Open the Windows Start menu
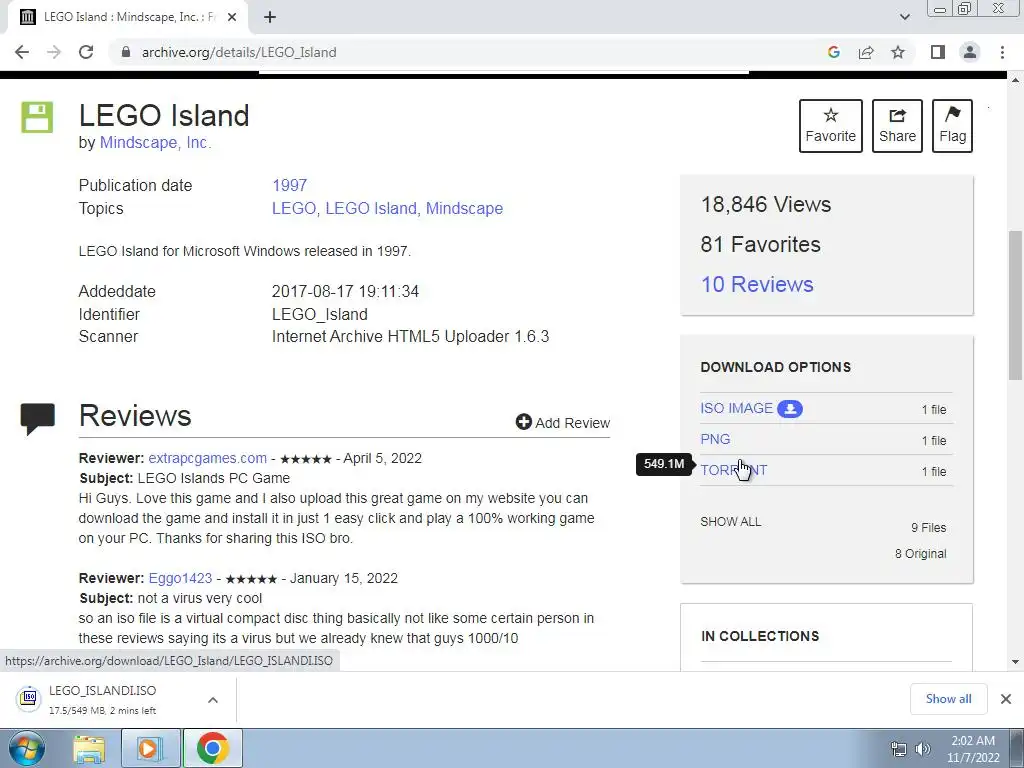Viewport: 1024px width, 768px height. (26, 748)
